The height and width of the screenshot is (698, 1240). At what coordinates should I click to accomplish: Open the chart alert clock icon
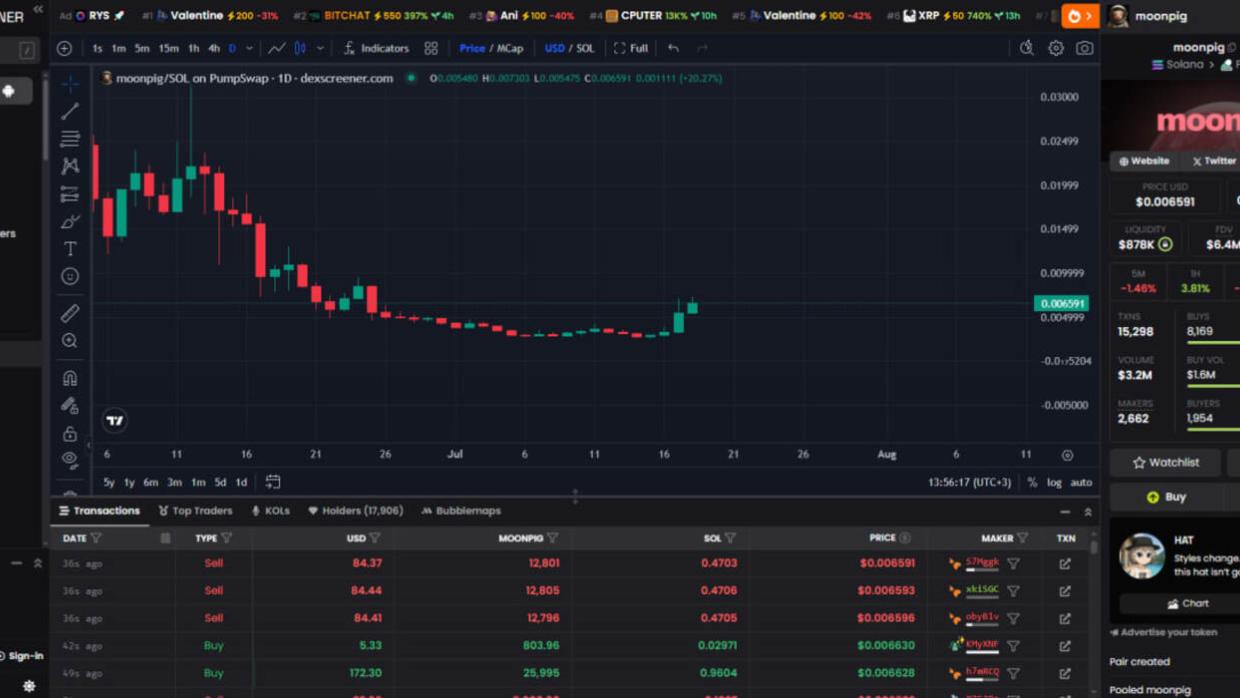(x=1026, y=48)
